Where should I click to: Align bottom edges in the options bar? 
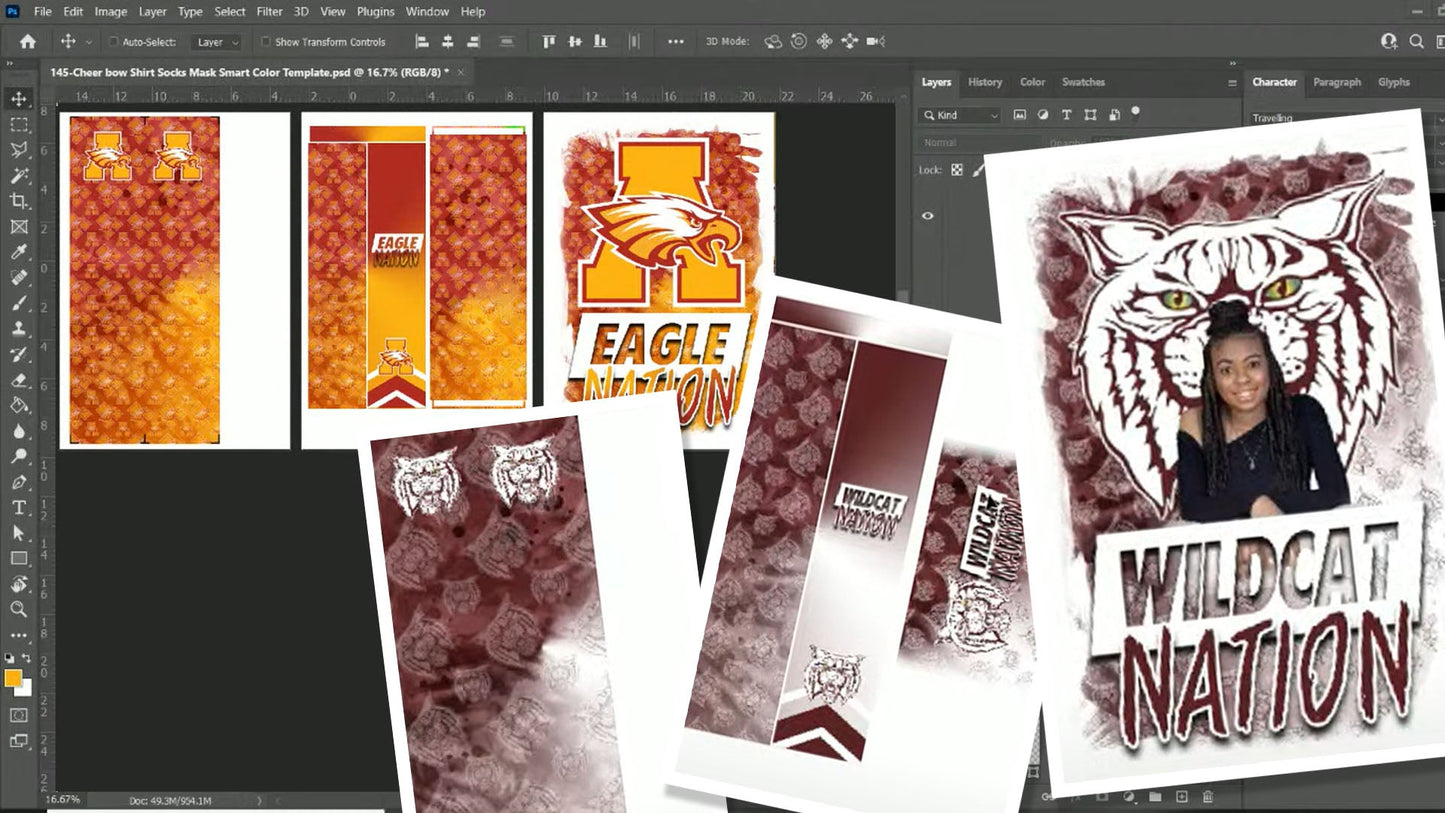tap(600, 42)
